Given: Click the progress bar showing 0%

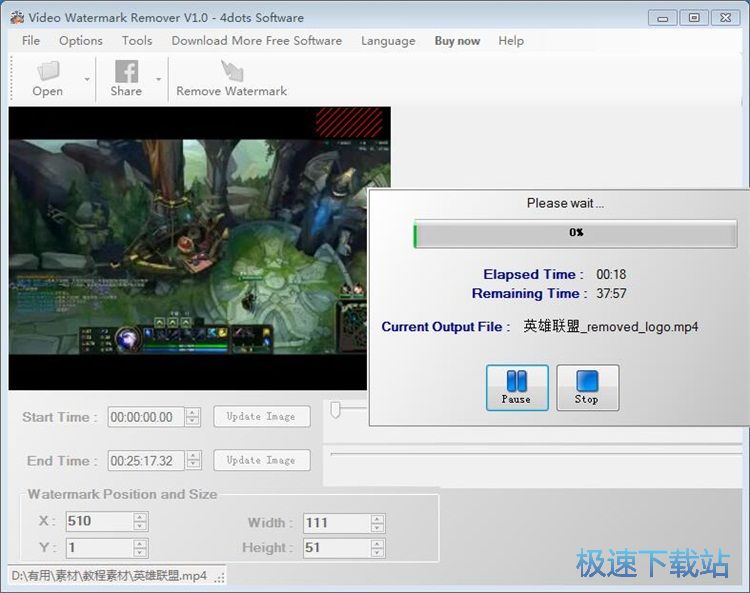Looking at the screenshot, I should (x=575, y=233).
